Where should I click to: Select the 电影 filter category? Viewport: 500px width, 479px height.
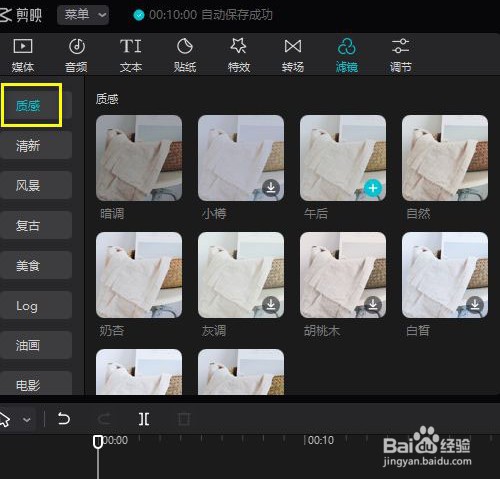coord(36,383)
